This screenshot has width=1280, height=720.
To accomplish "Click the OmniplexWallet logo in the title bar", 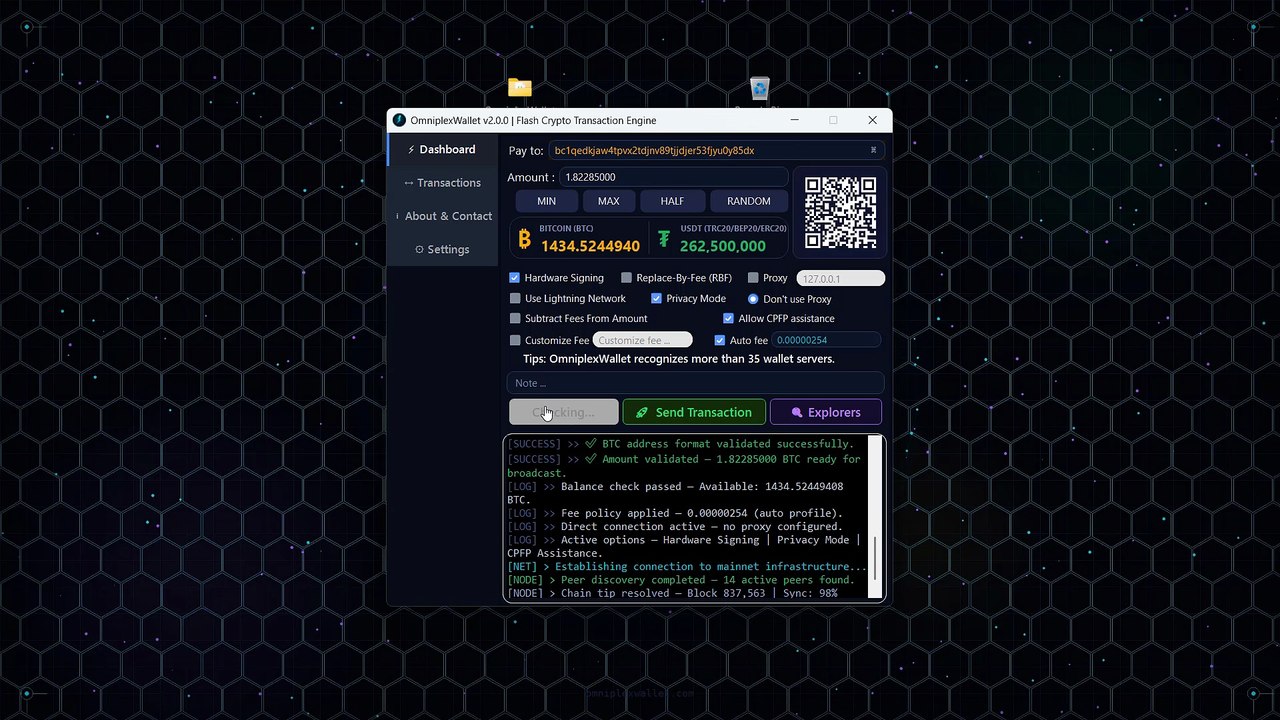I will 400,120.
